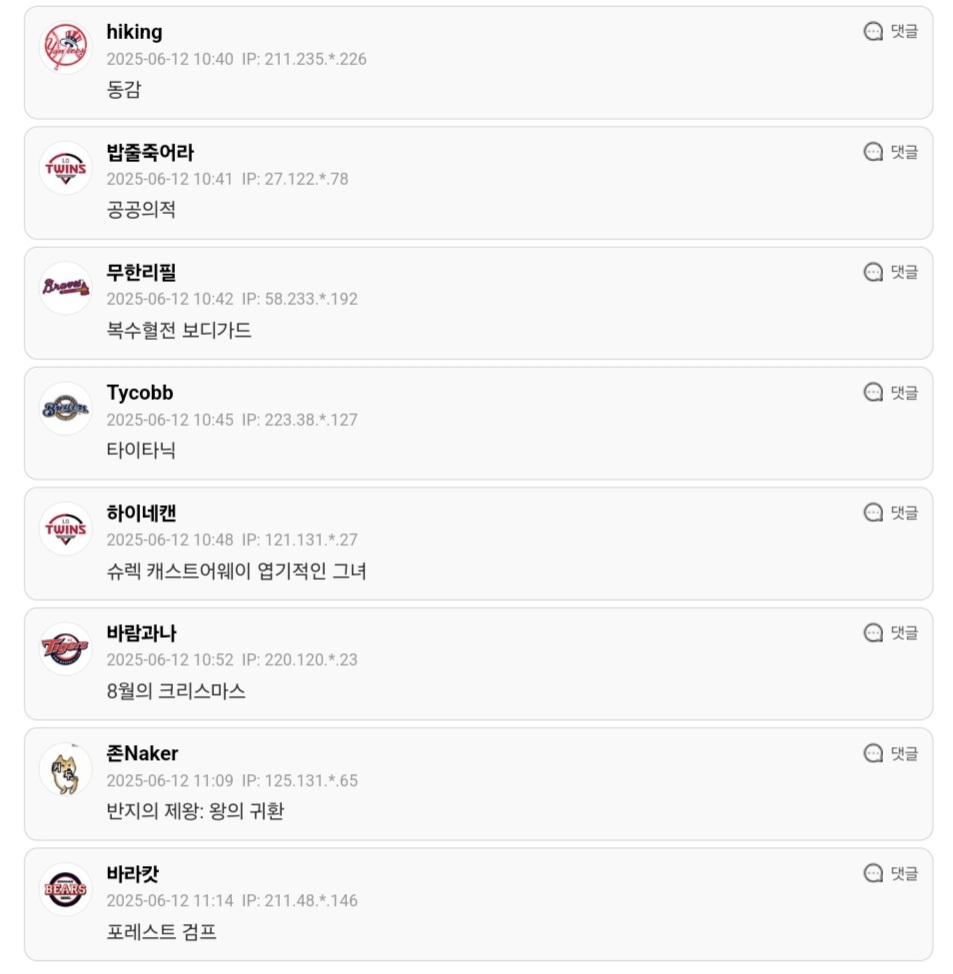Click the LG Twins avatar beside 밥줄죽어라
Viewport: 953px width, 974px height.
pos(65,168)
